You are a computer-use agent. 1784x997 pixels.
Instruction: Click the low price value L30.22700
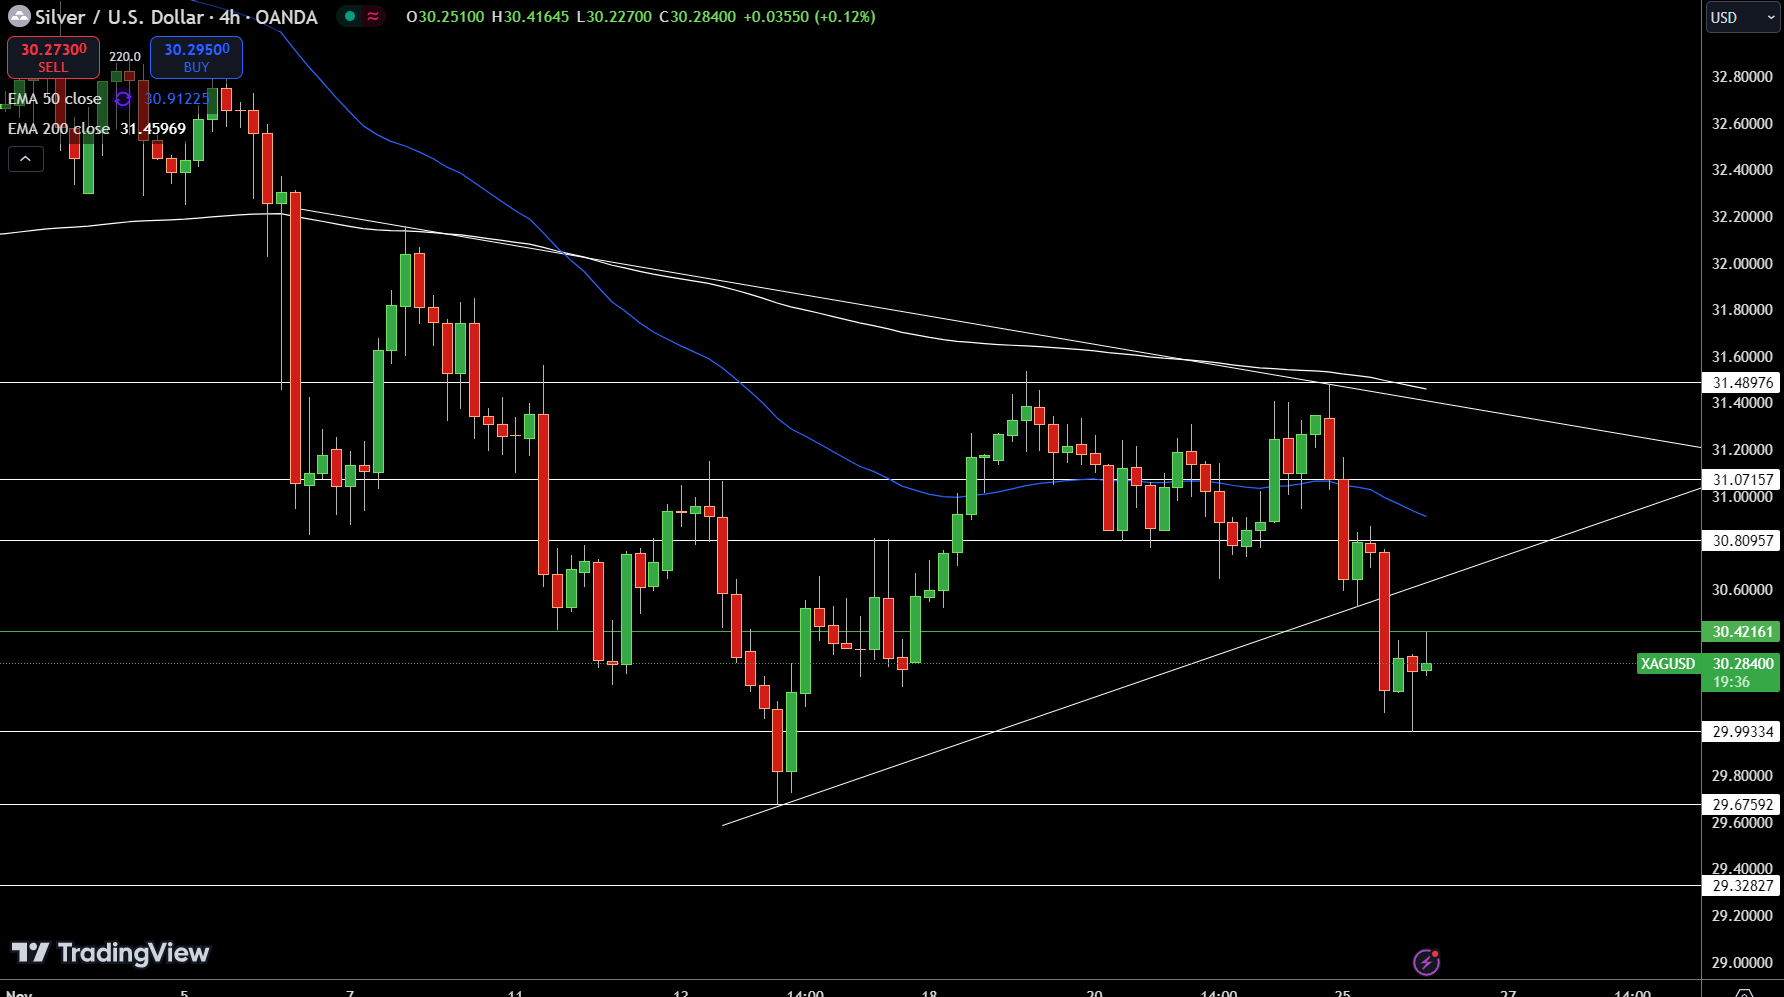tap(614, 17)
